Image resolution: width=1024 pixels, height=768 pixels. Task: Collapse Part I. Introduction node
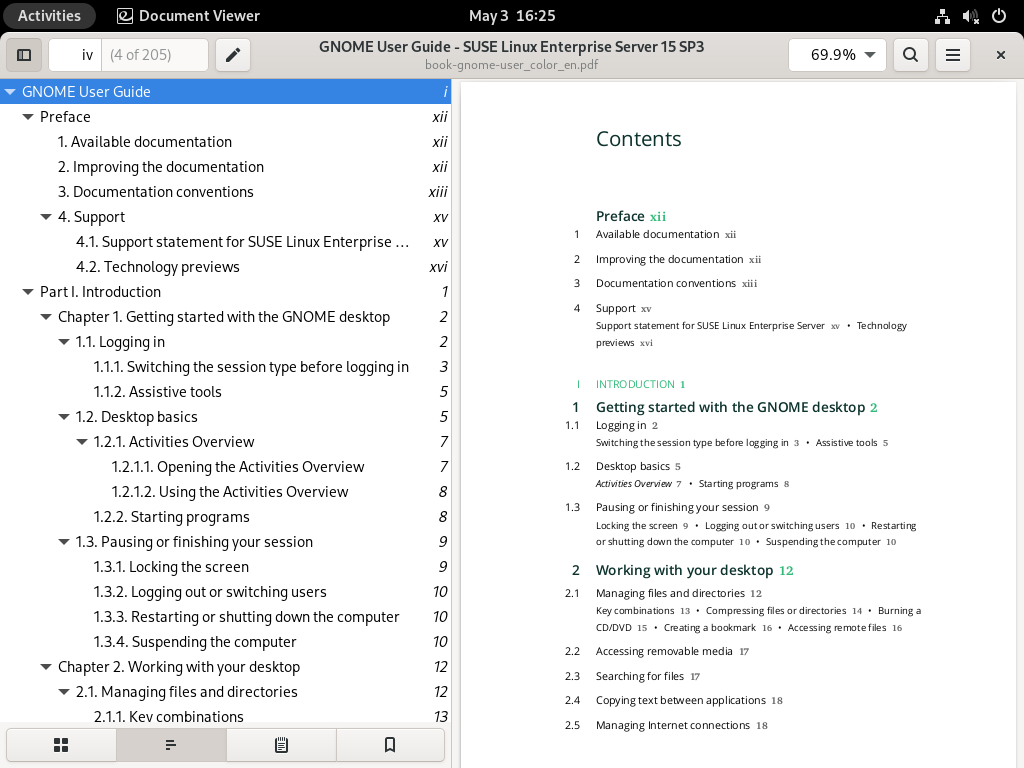(x=28, y=292)
